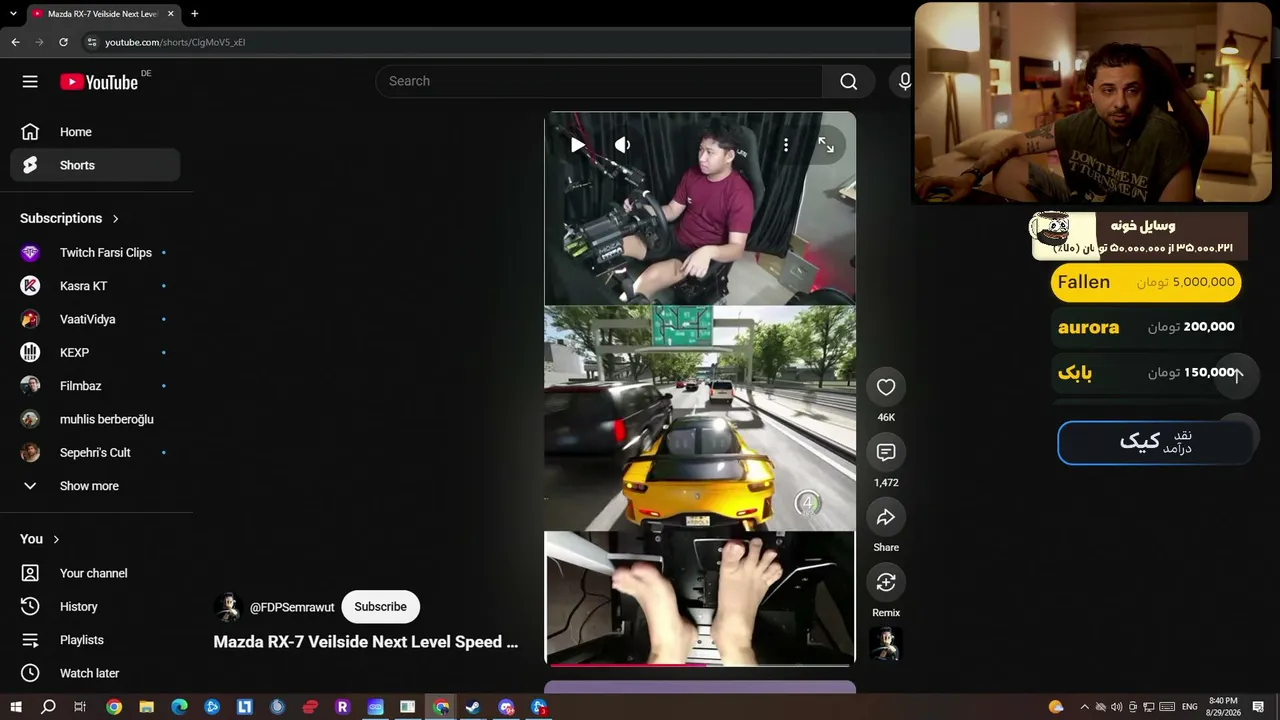Image resolution: width=1280 pixels, height=720 pixels.
Task: Open the sound thumbnail under Remix
Action: pyautogui.click(x=886, y=644)
